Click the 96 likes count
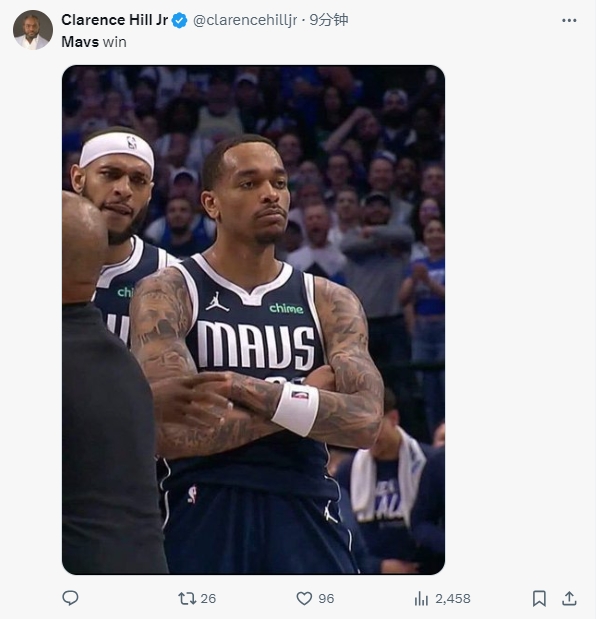The height and width of the screenshot is (619, 597). [326, 598]
